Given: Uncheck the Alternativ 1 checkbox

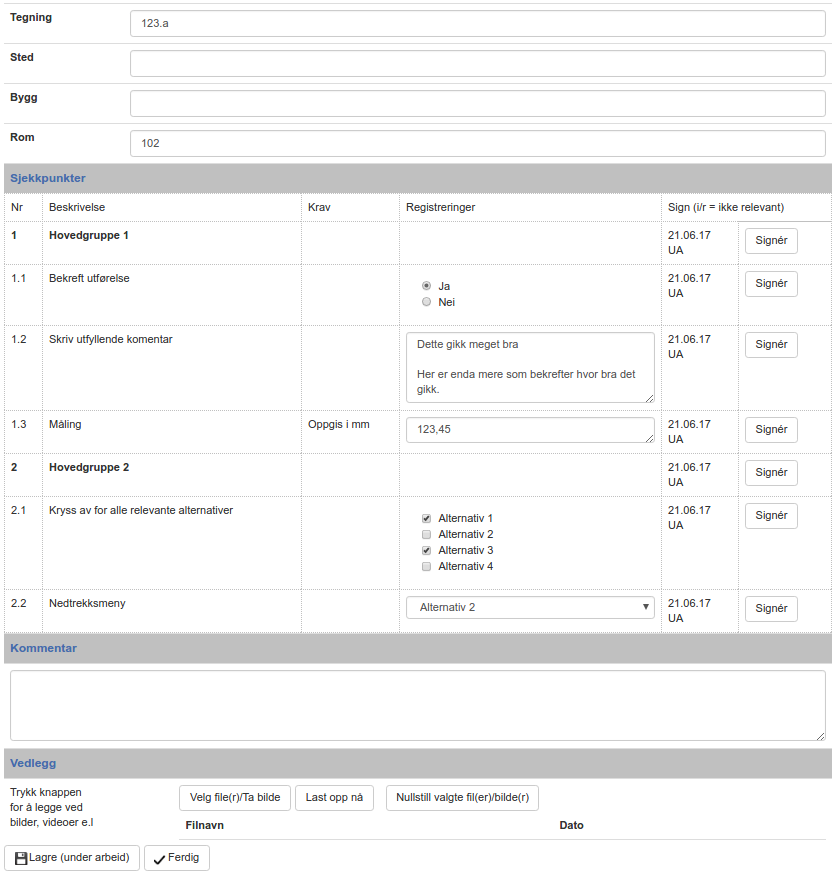Looking at the screenshot, I should (x=427, y=519).
